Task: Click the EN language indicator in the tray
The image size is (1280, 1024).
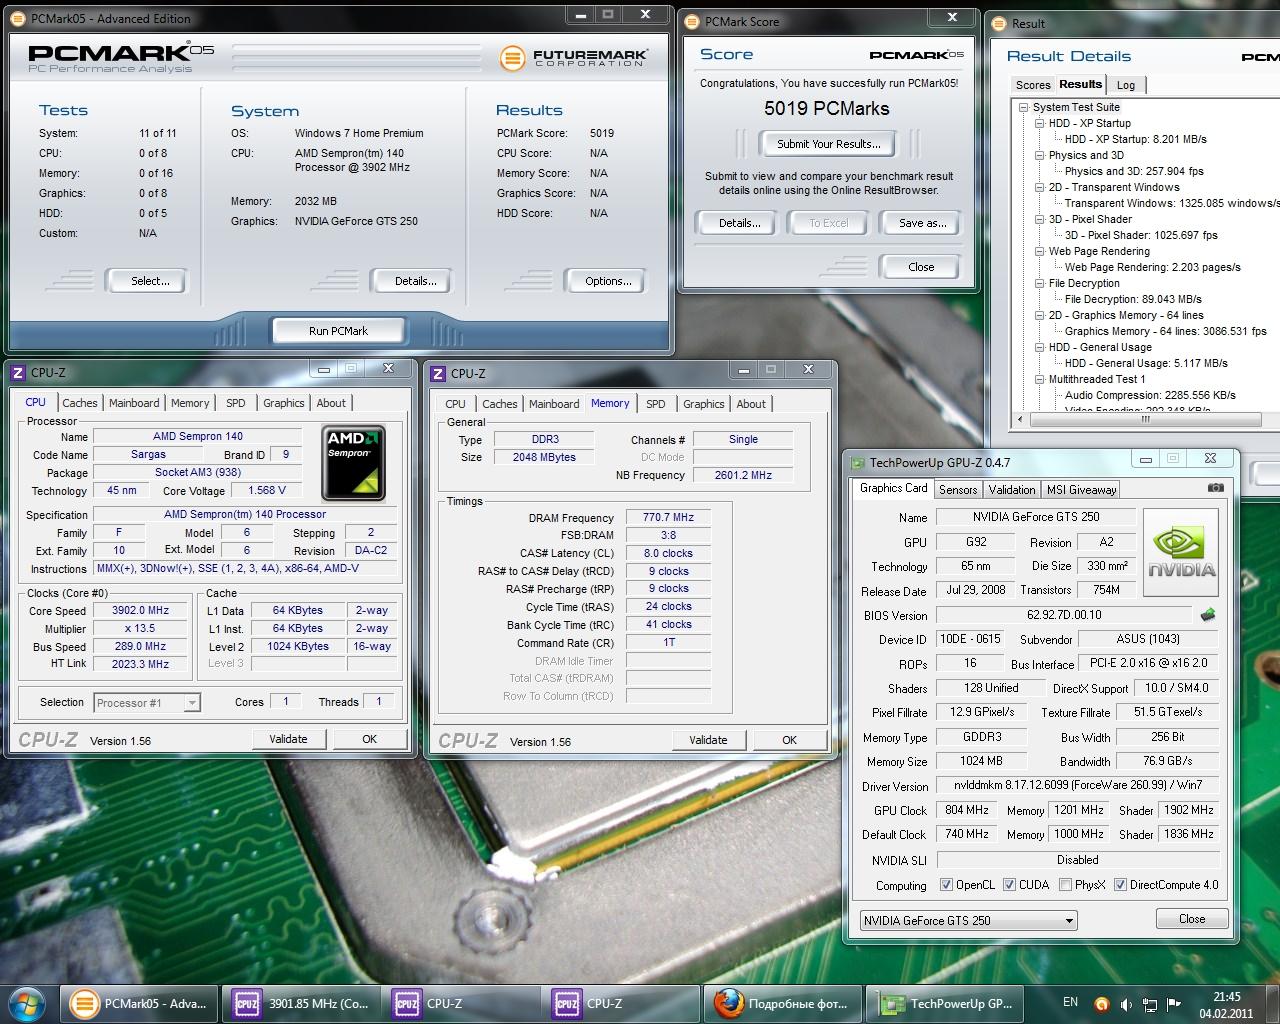Action: 1070,1002
